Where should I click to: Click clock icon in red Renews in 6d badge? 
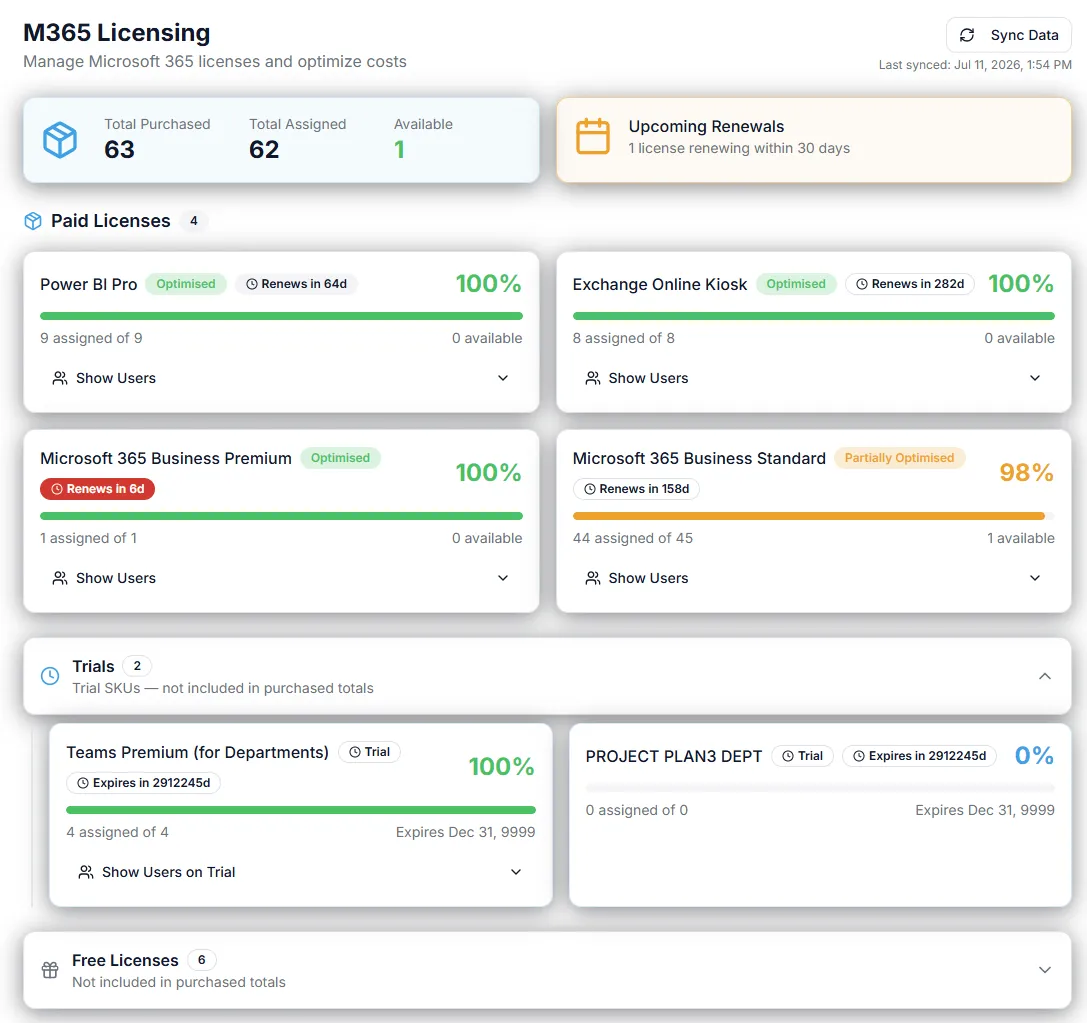(57, 489)
